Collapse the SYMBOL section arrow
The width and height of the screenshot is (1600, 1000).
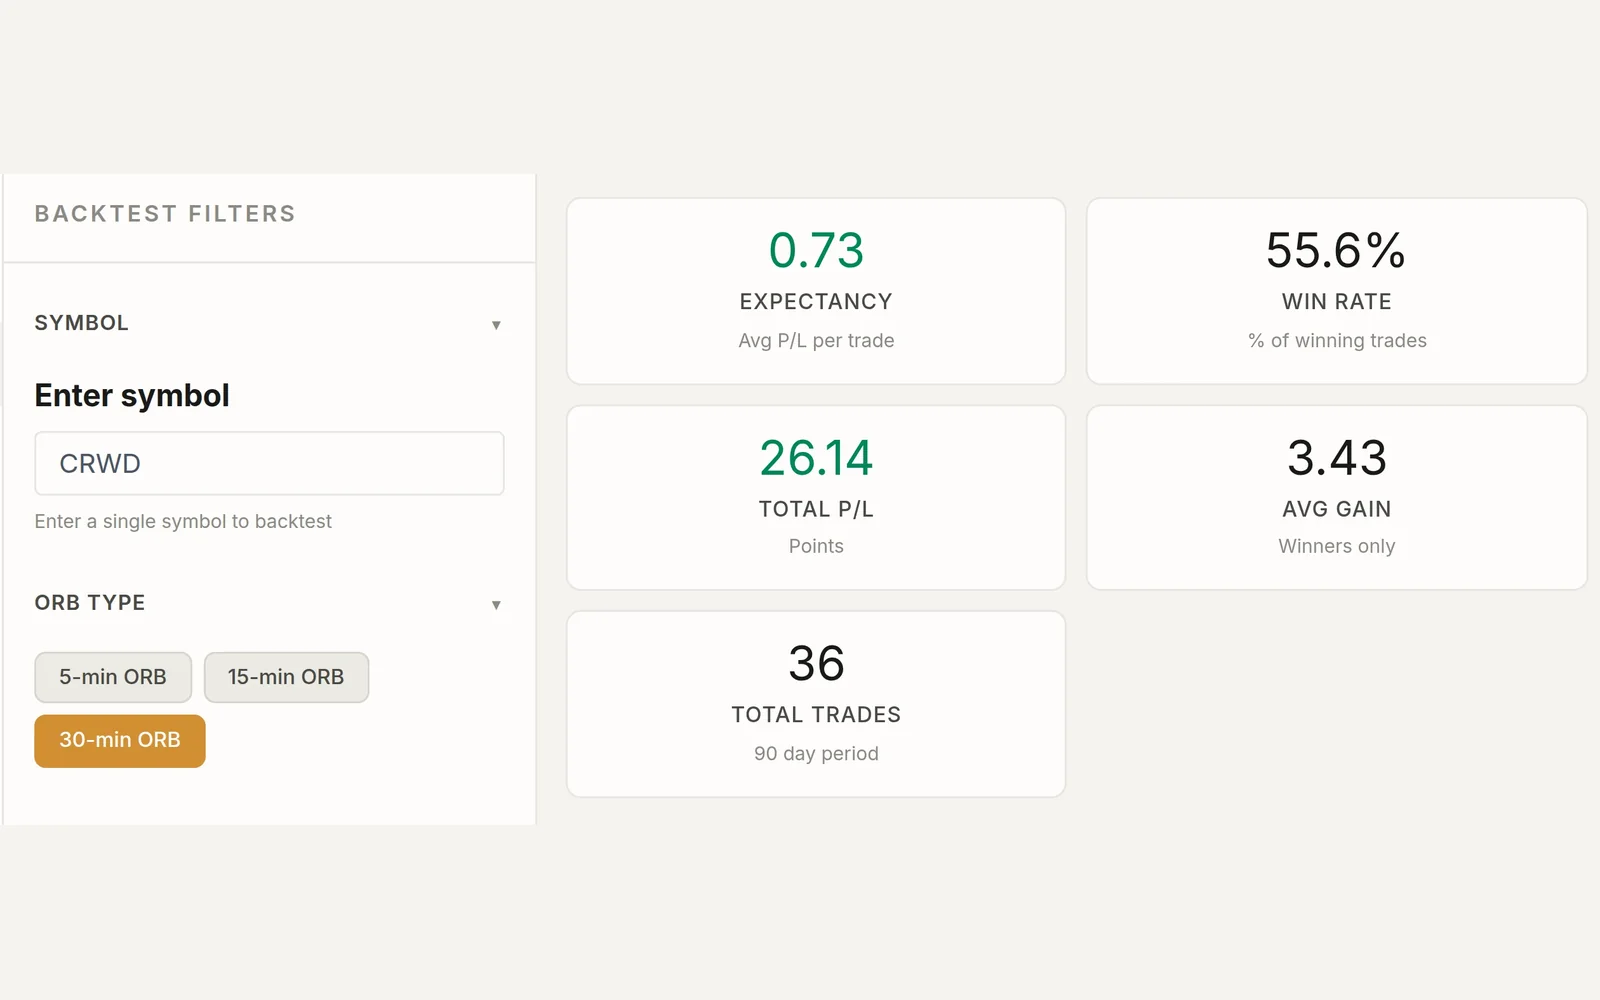[496, 325]
